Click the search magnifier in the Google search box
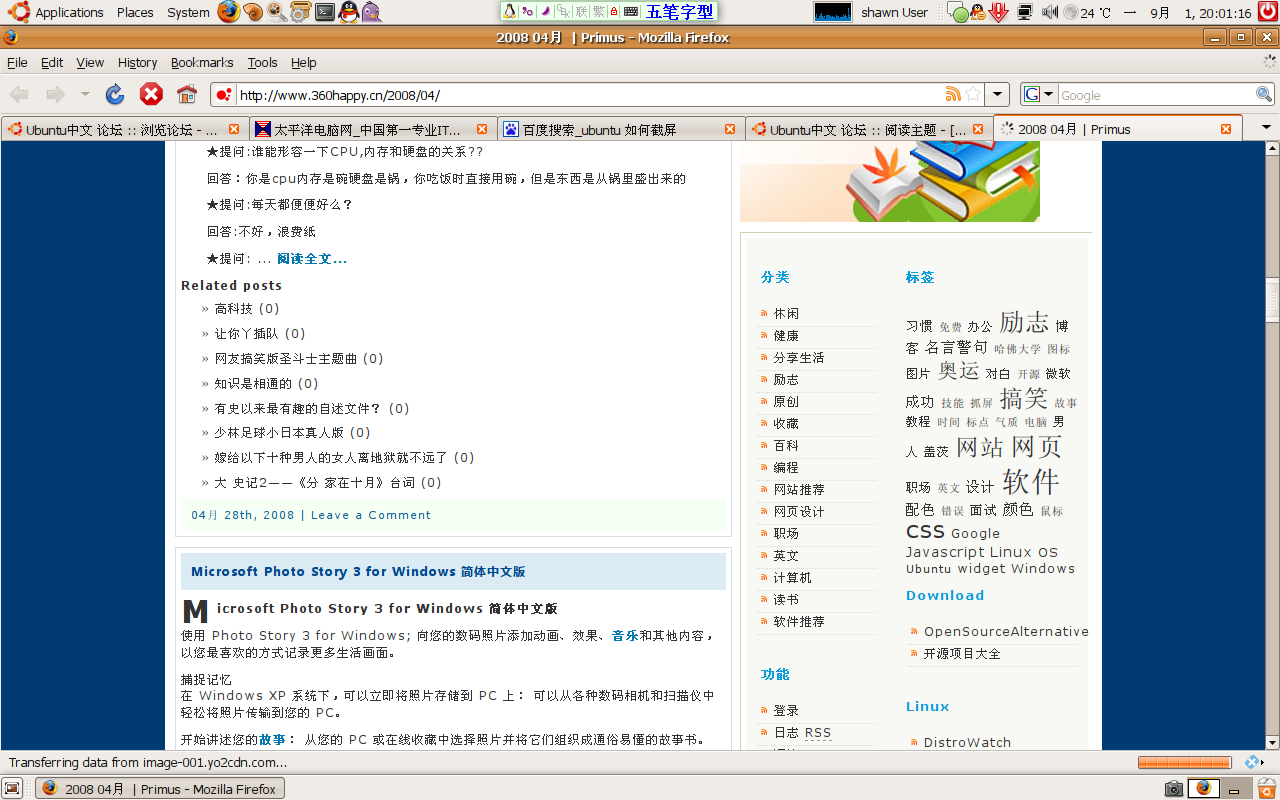Image resolution: width=1280 pixels, height=800 pixels. [1264, 94]
